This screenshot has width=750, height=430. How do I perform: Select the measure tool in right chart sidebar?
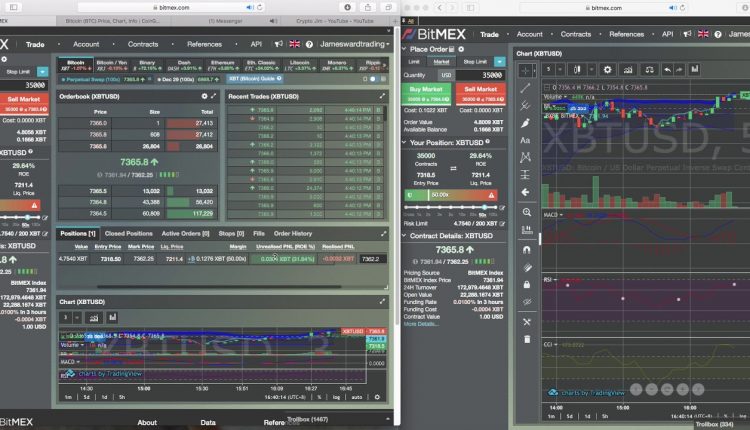pos(527,230)
